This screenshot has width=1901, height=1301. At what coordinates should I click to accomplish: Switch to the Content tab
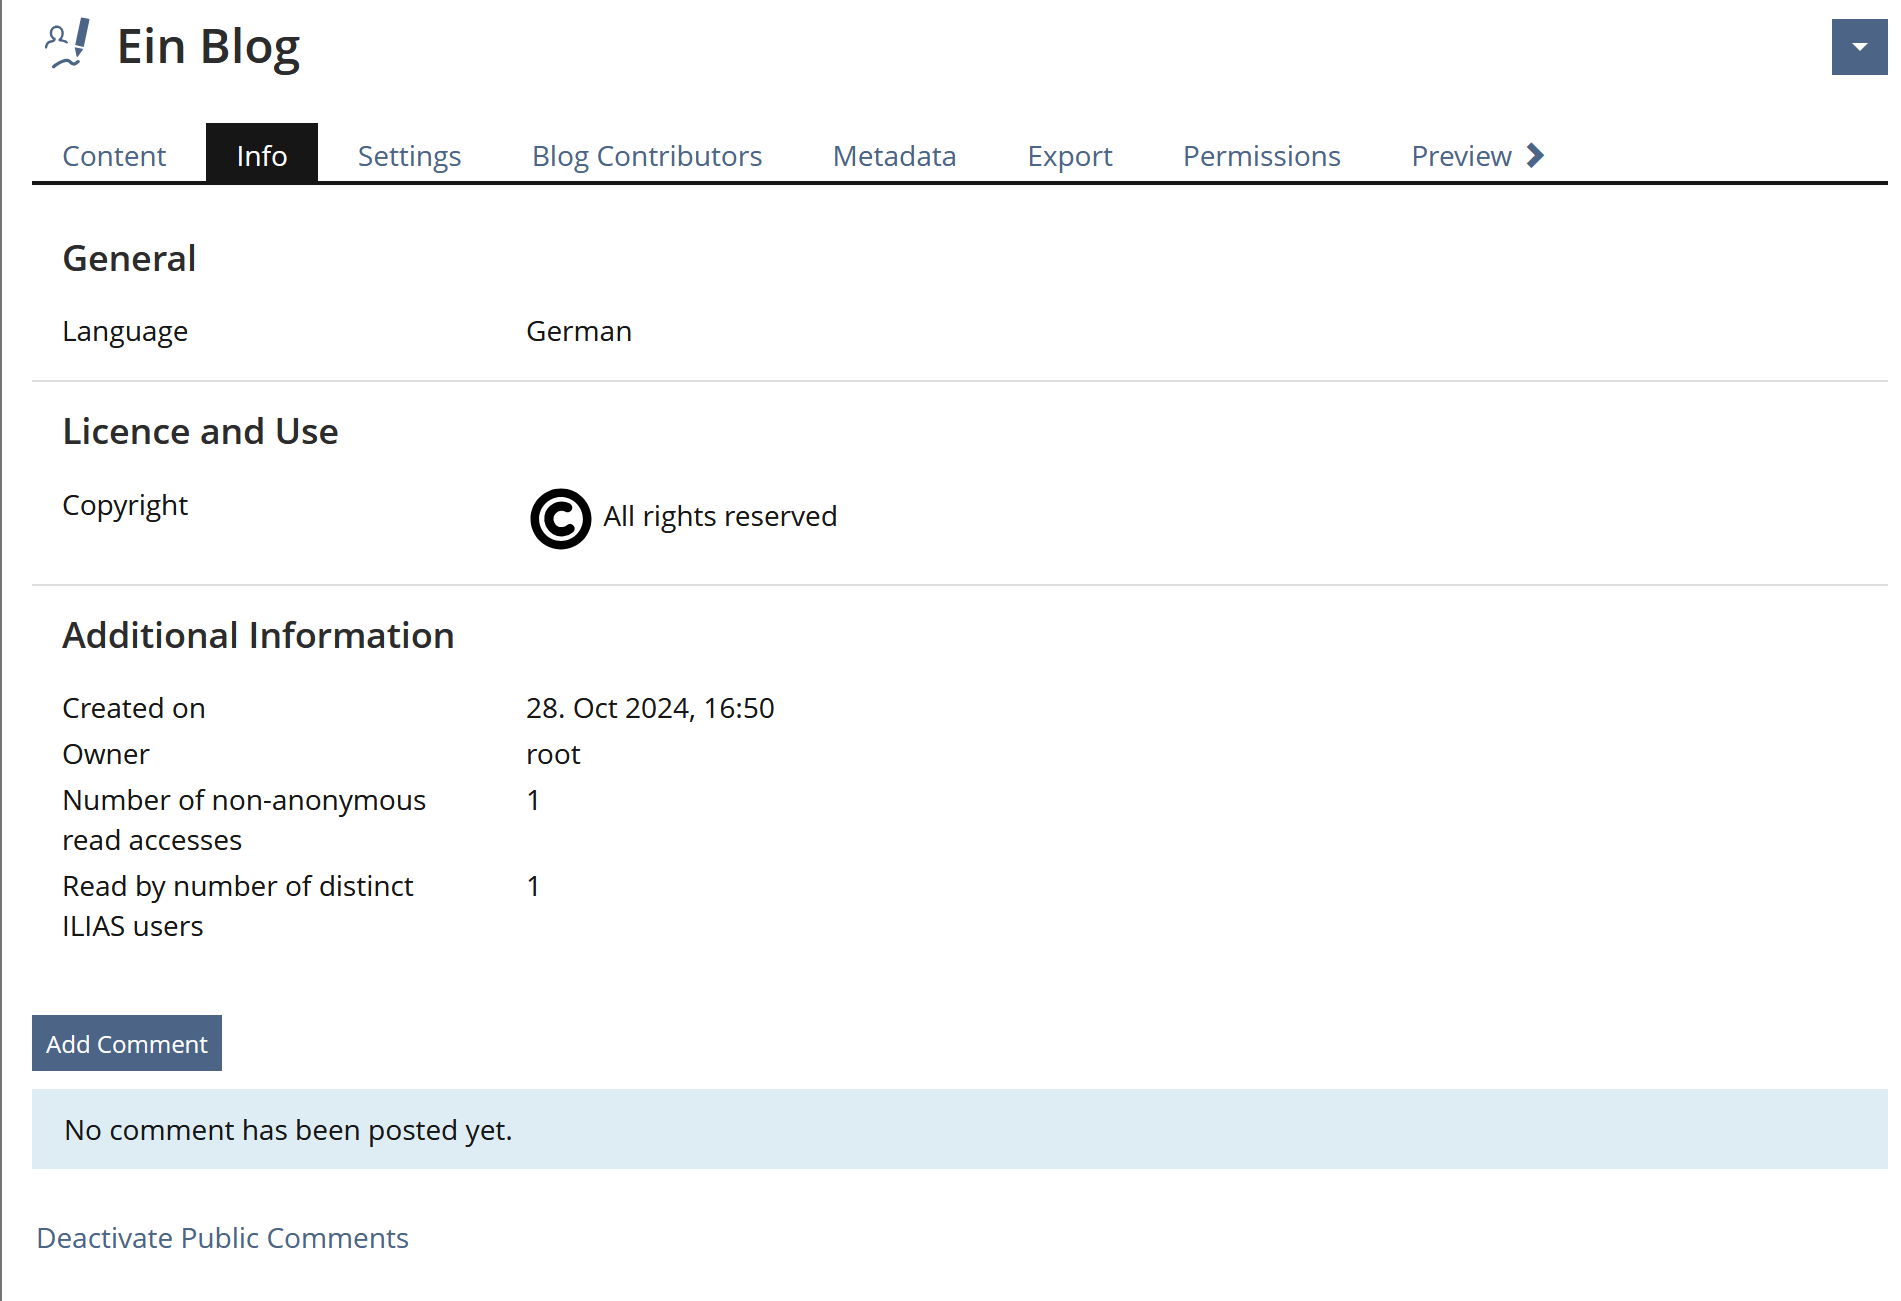pyautogui.click(x=114, y=156)
